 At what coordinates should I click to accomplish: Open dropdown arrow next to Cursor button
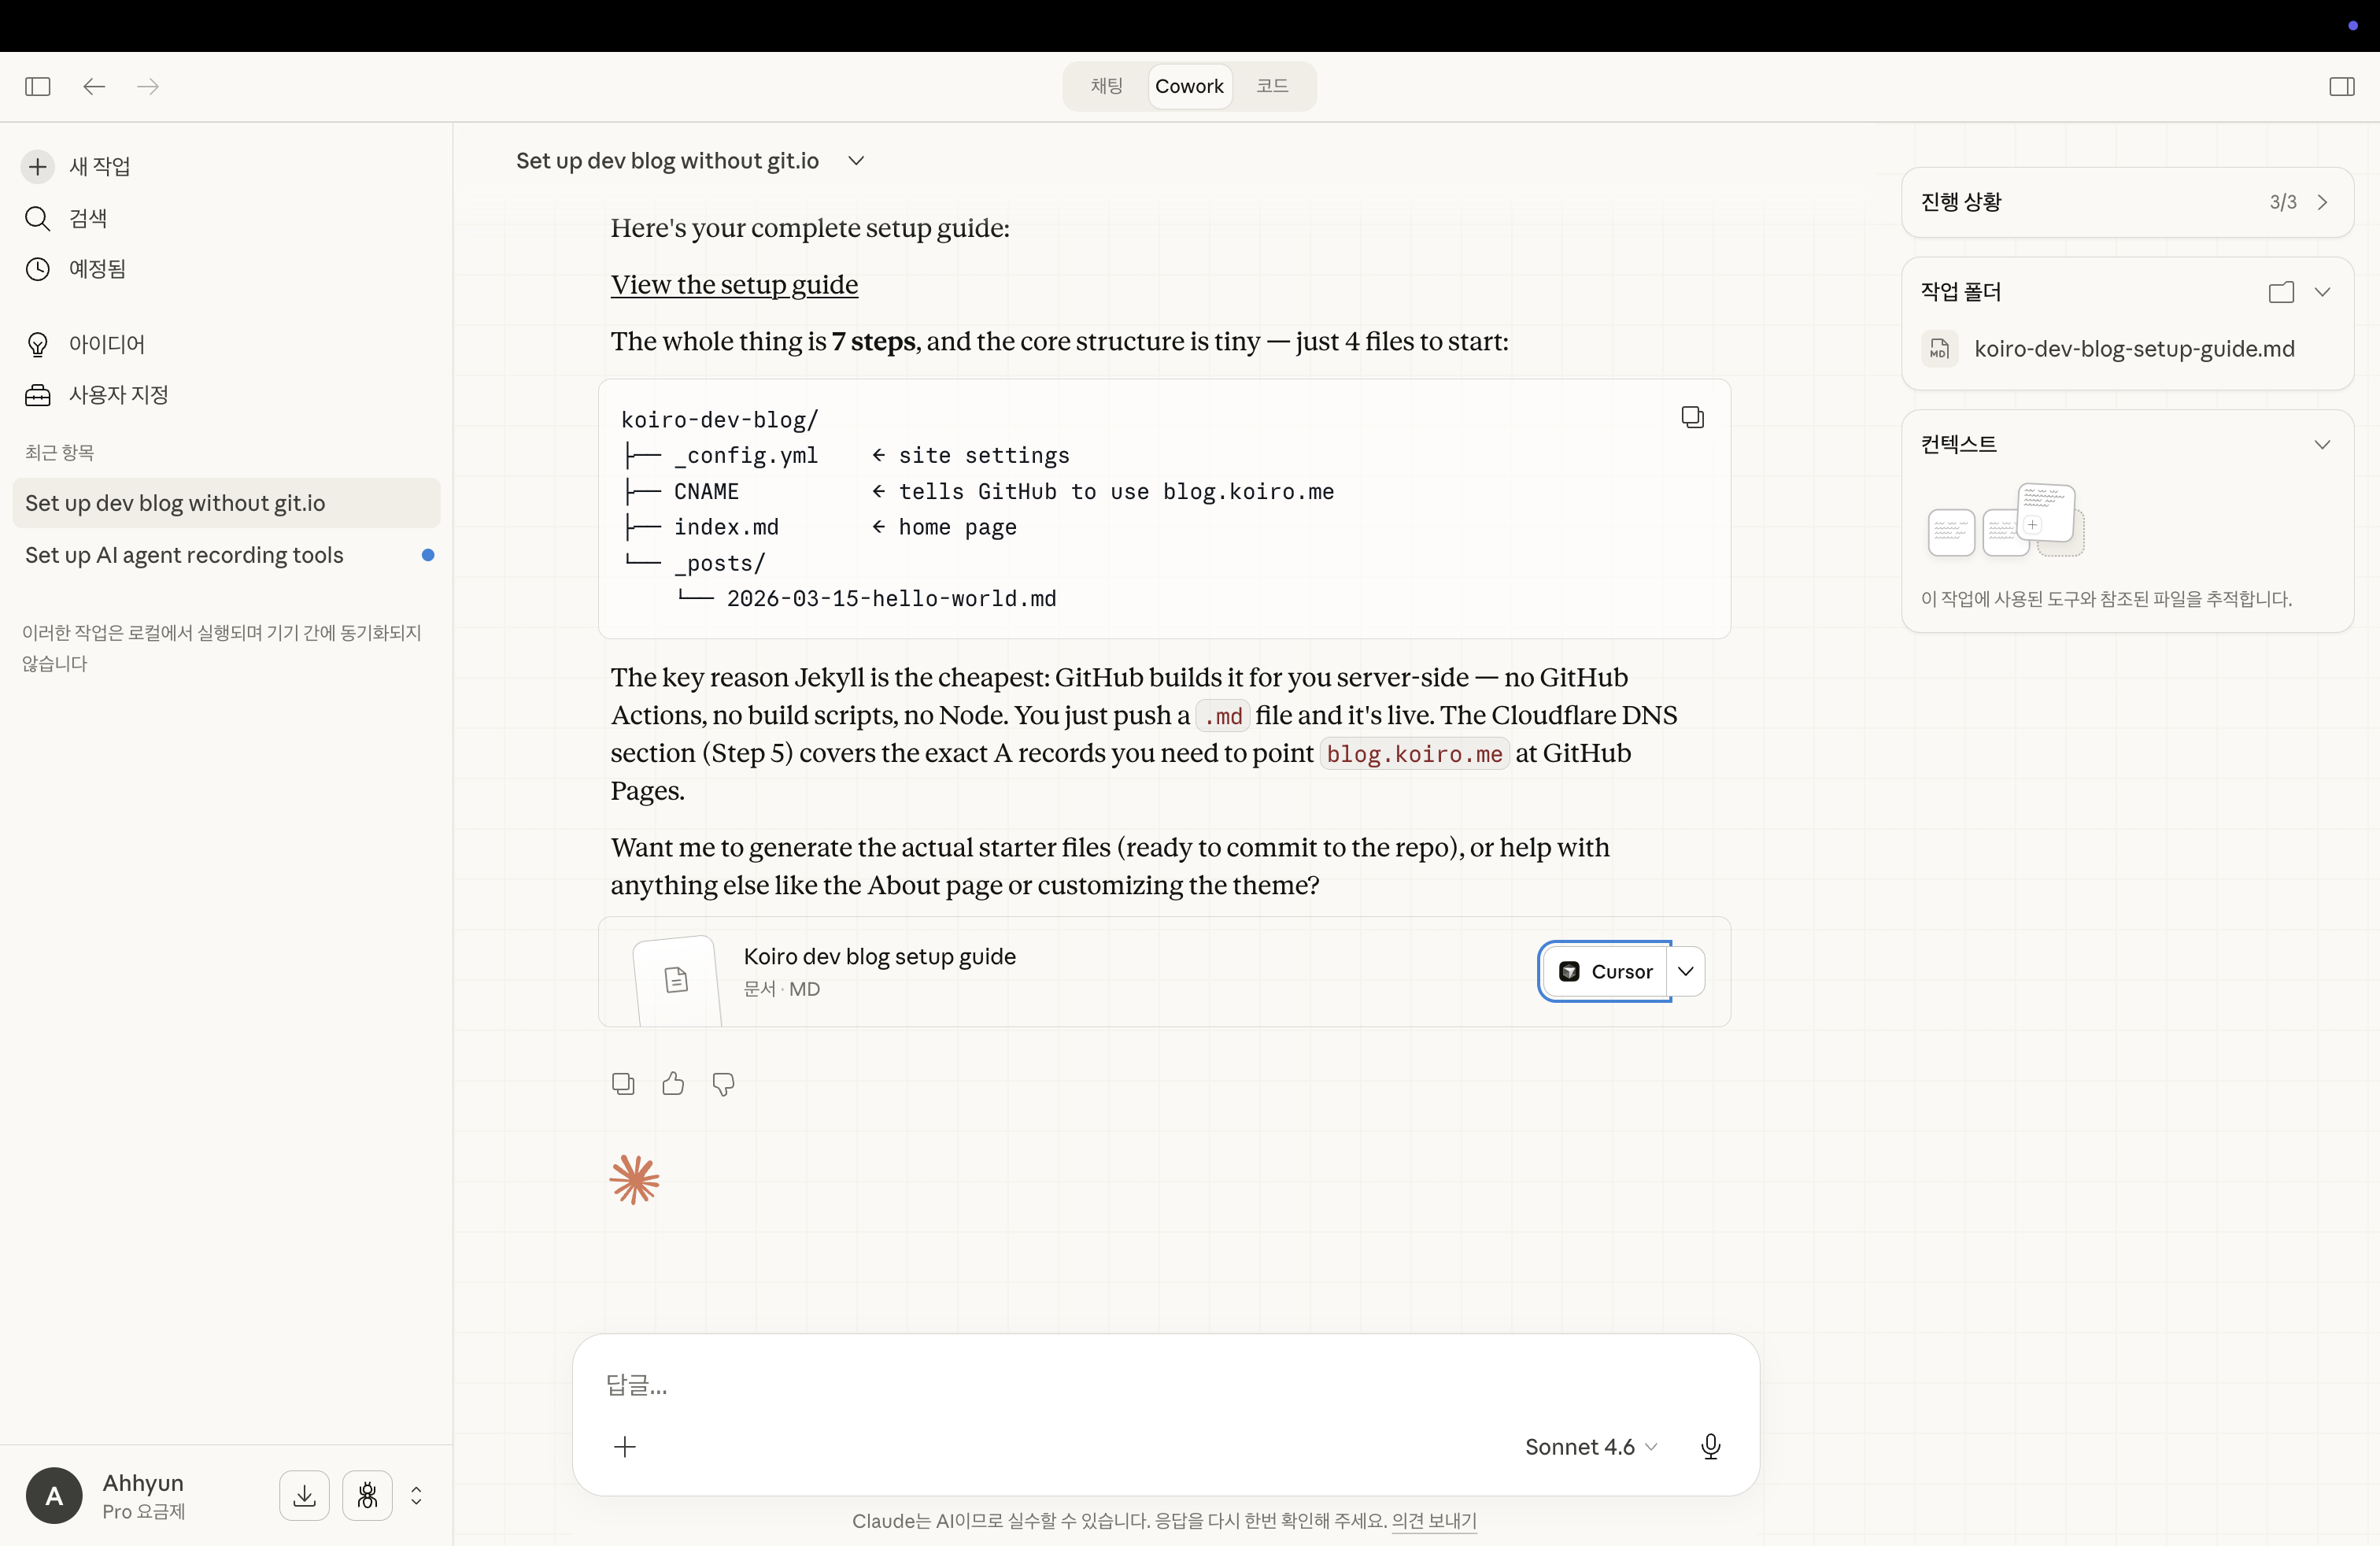[x=1686, y=971]
